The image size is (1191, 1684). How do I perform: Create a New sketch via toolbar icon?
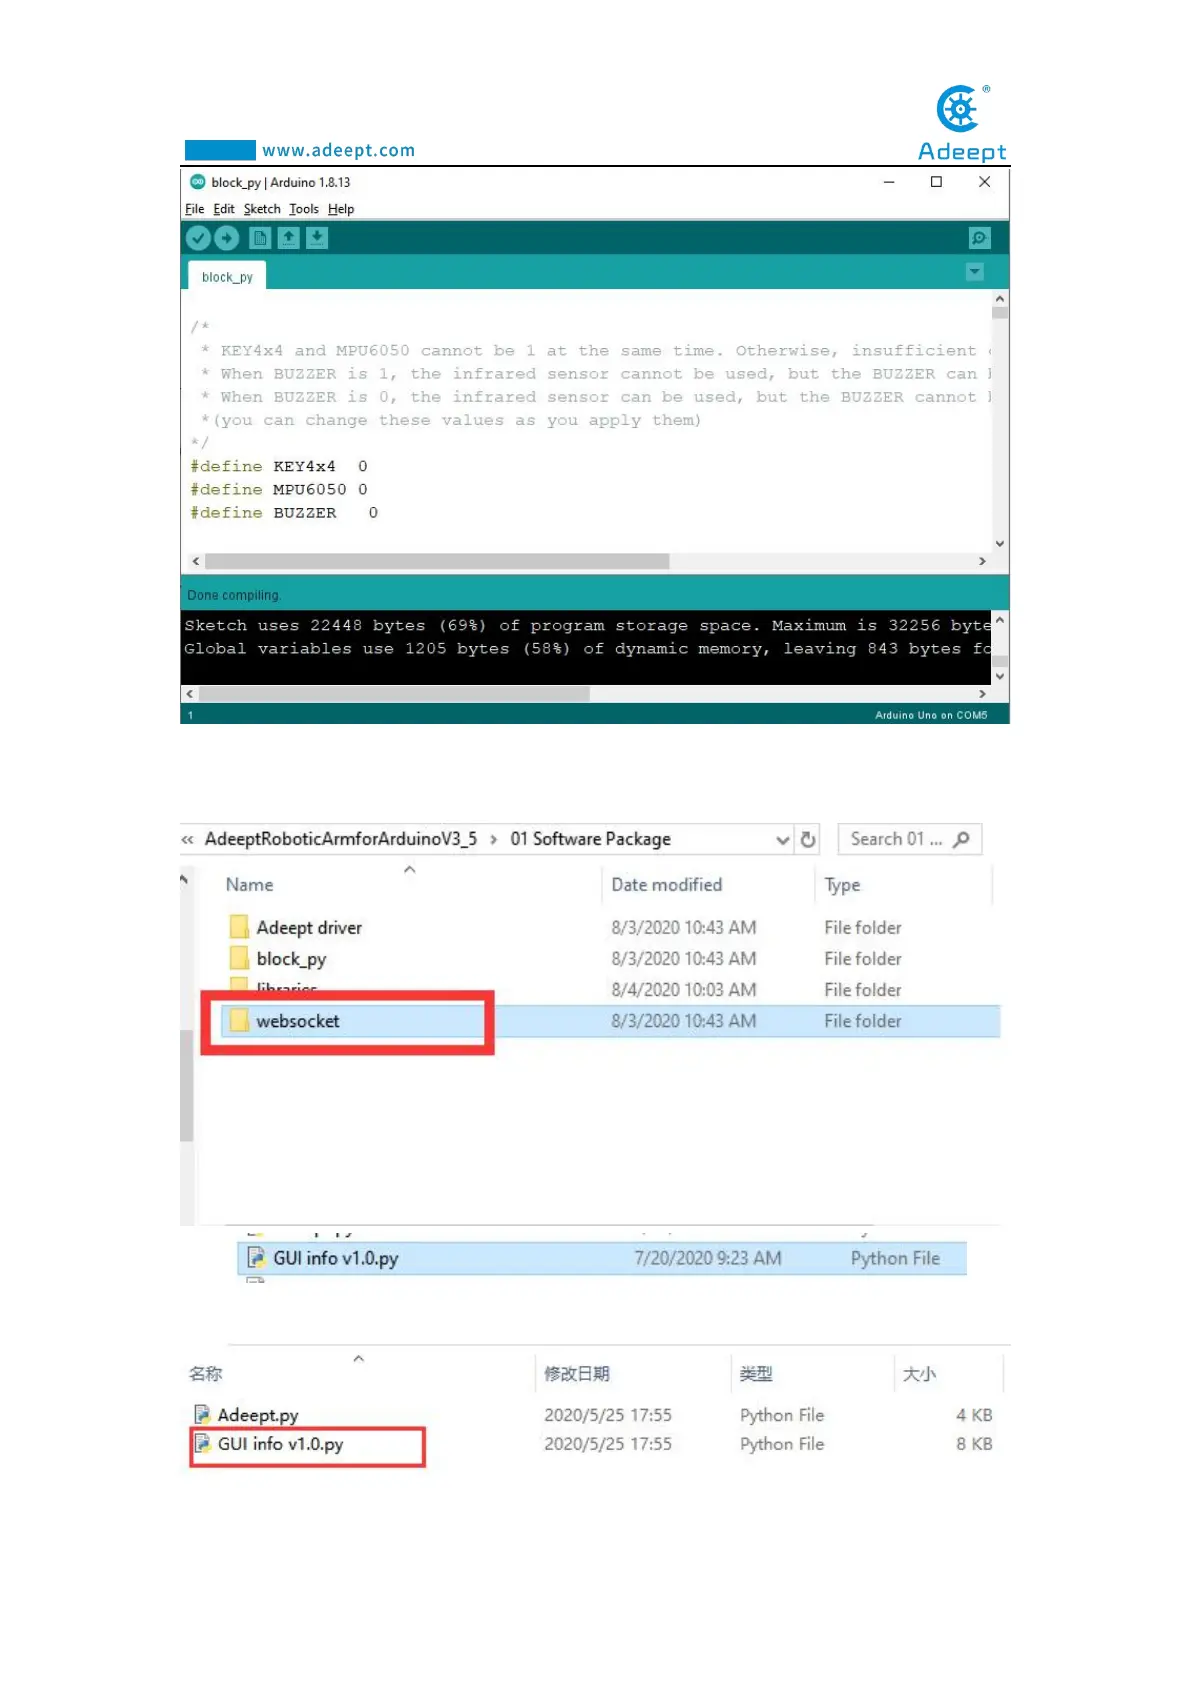(x=259, y=238)
